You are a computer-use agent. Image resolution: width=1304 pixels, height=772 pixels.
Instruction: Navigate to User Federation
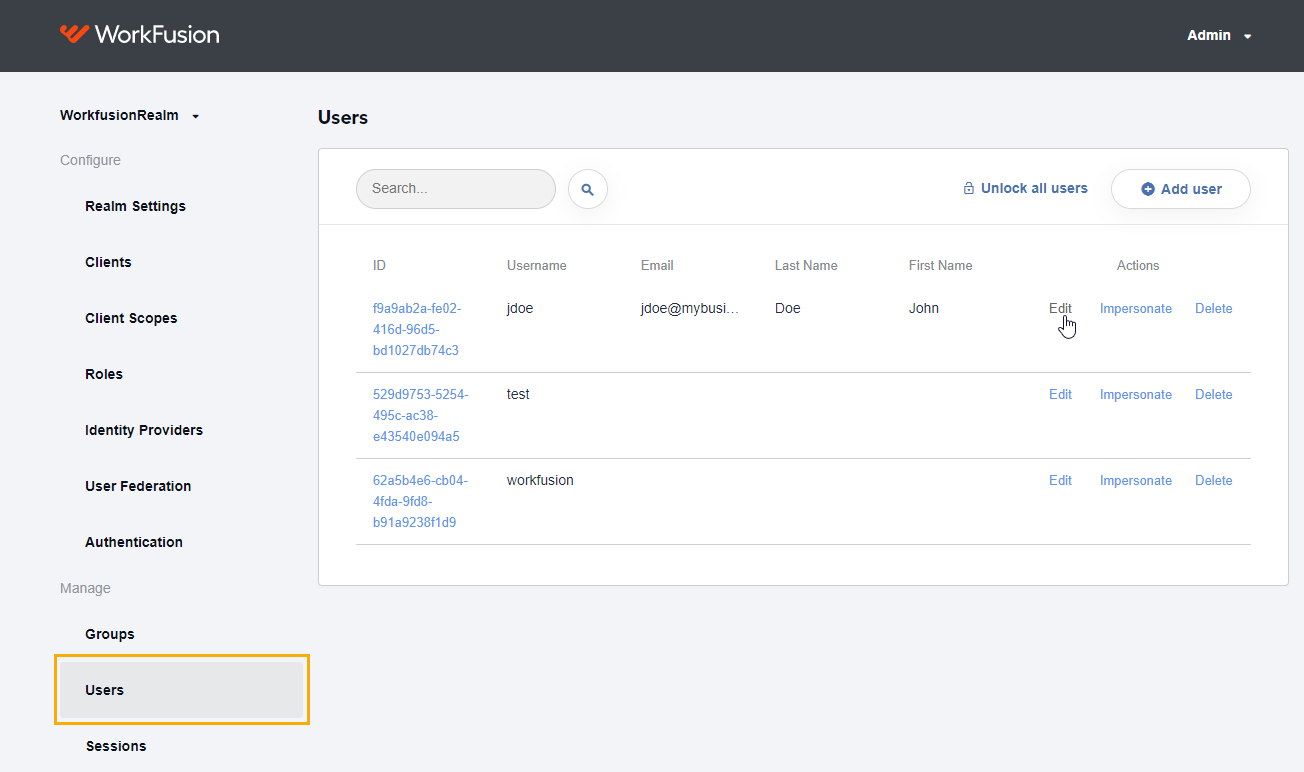[138, 486]
